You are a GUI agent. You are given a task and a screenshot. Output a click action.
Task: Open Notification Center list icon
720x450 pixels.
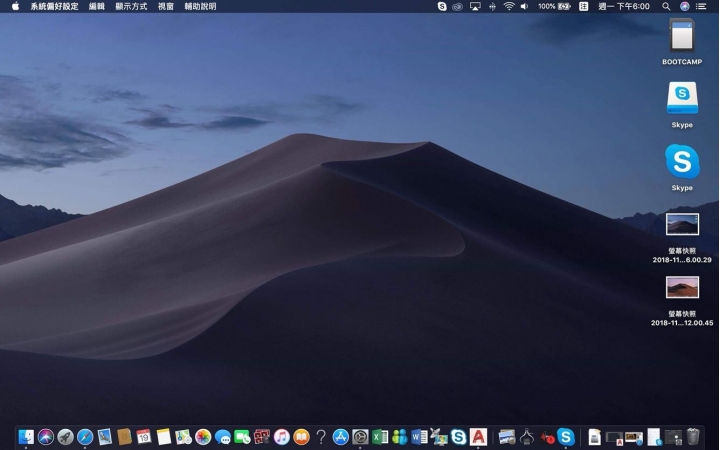click(x=701, y=6)
